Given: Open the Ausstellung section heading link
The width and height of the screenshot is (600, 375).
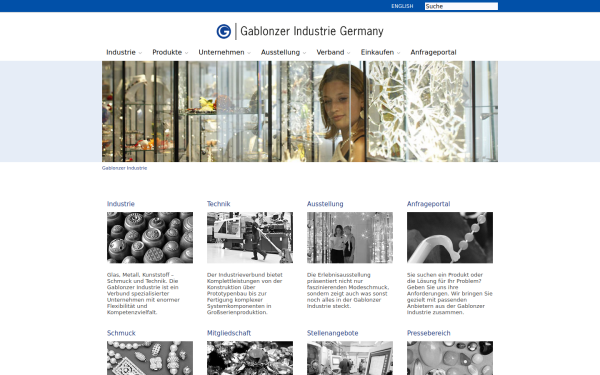Looking at the screenshot, I should click(325, 204).
